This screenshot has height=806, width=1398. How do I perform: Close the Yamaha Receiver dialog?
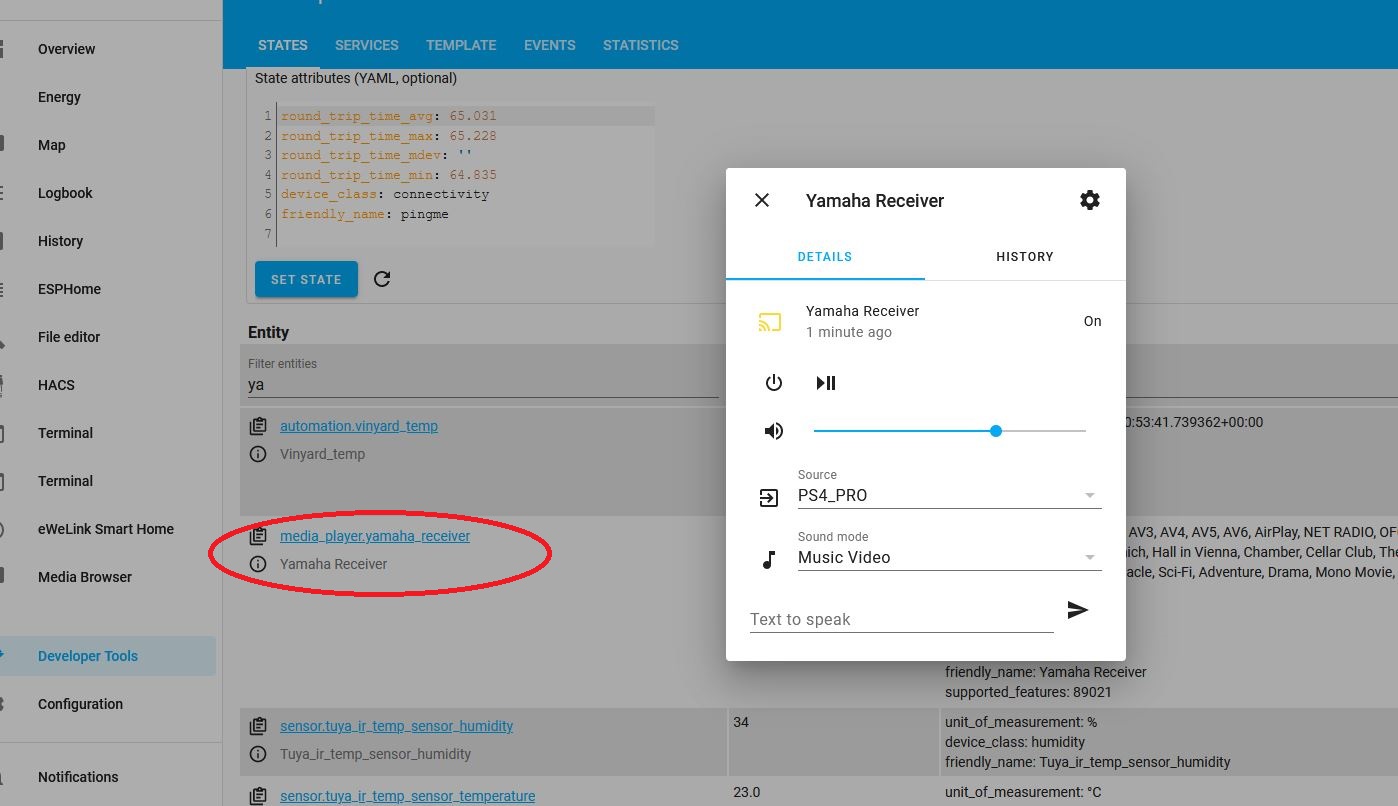pyautogui.click(x=762, y=200)
